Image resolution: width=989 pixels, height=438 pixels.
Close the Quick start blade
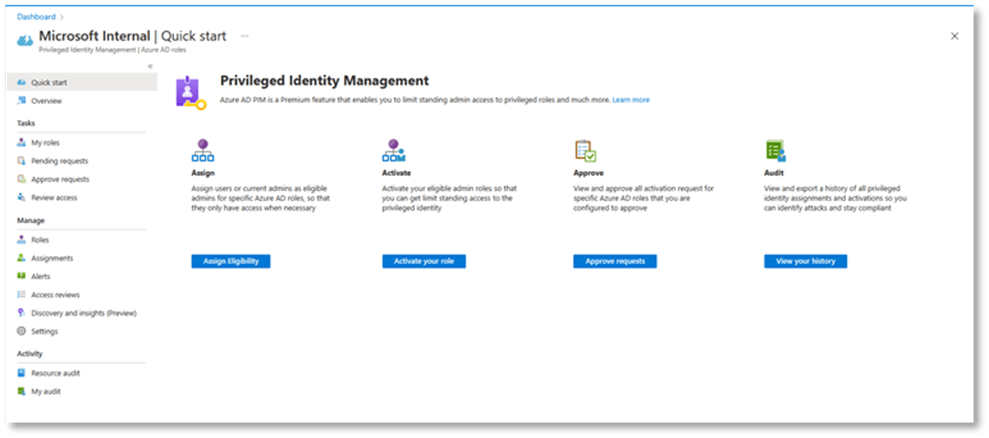954,36
